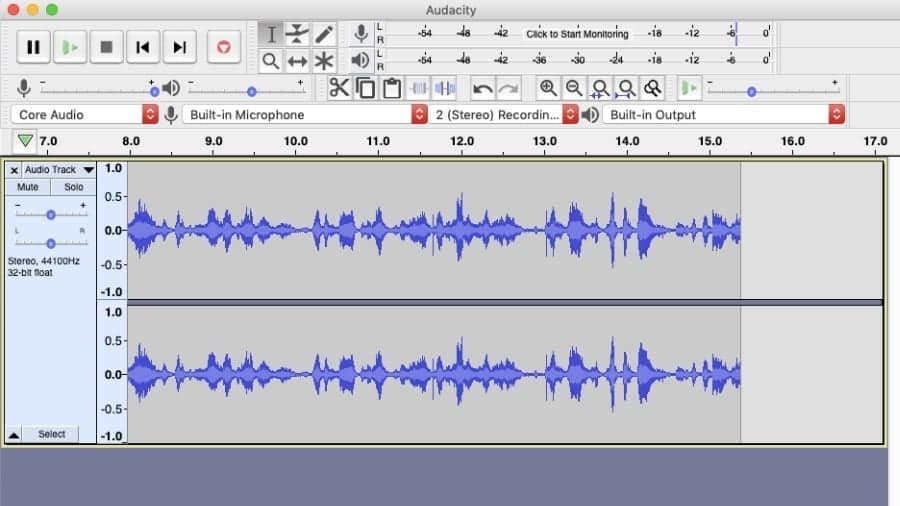Screen dimensions: 900x506
Task: Click the 16.0 mark on the timeline
Action: pos(793,141)
